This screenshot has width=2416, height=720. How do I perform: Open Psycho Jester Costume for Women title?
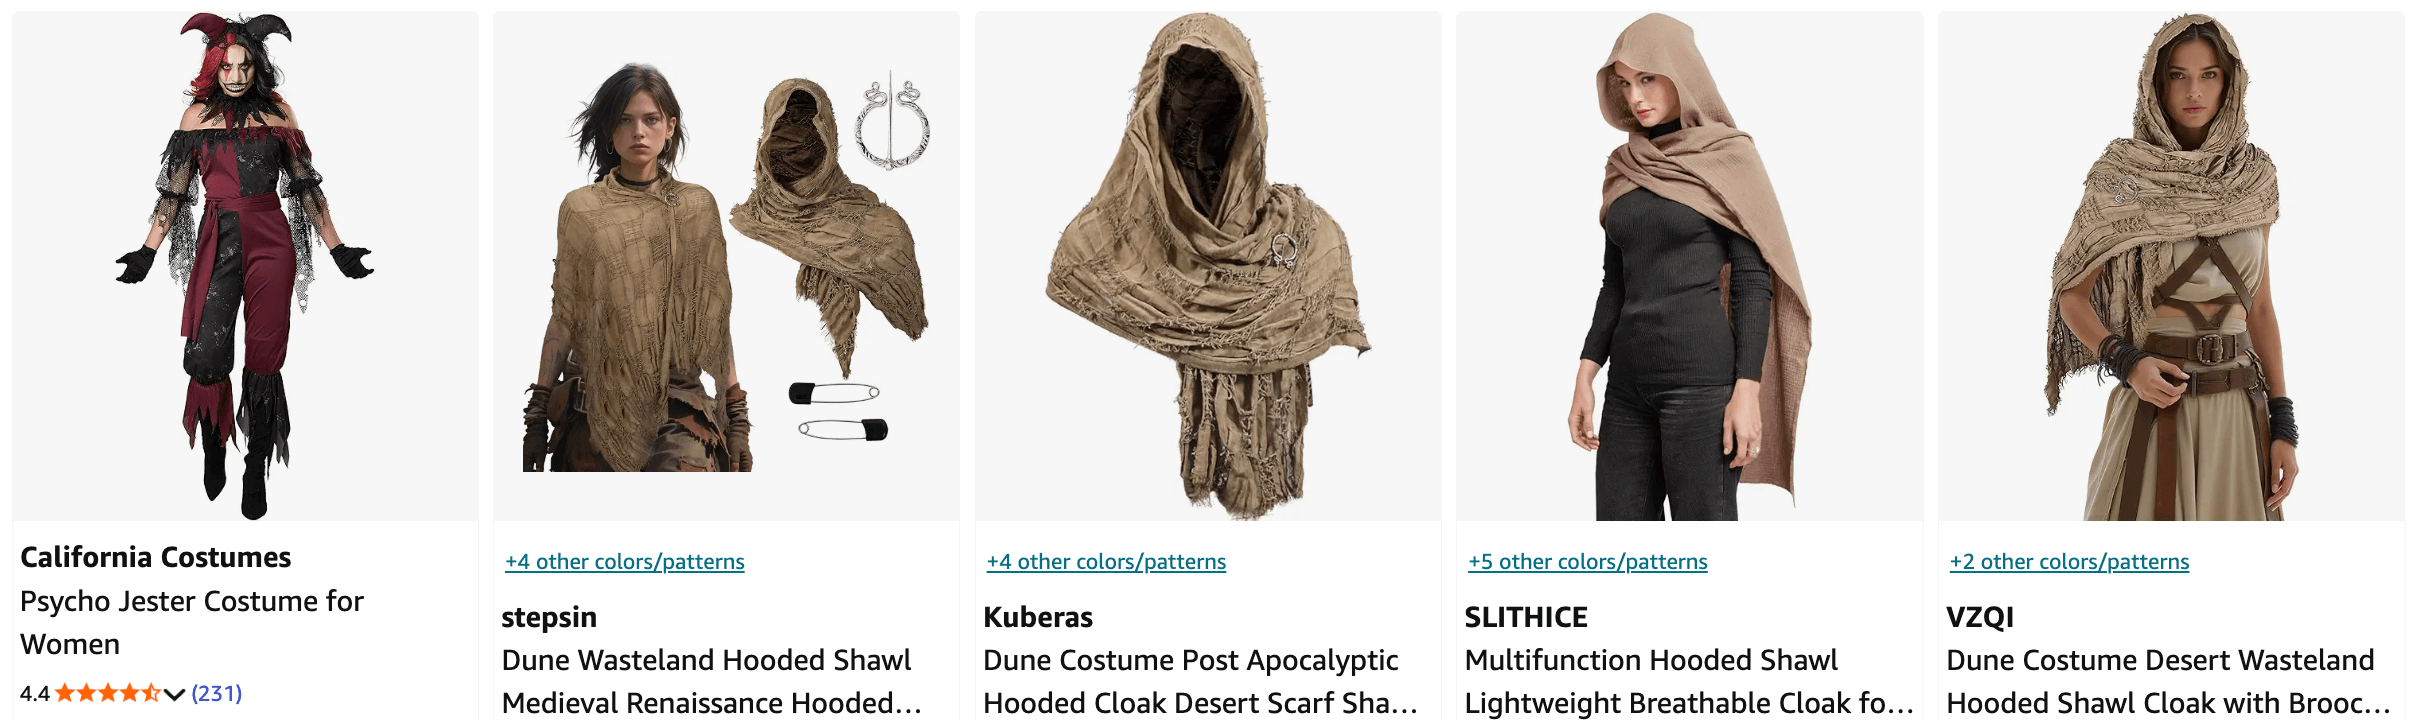click(192, 622)
